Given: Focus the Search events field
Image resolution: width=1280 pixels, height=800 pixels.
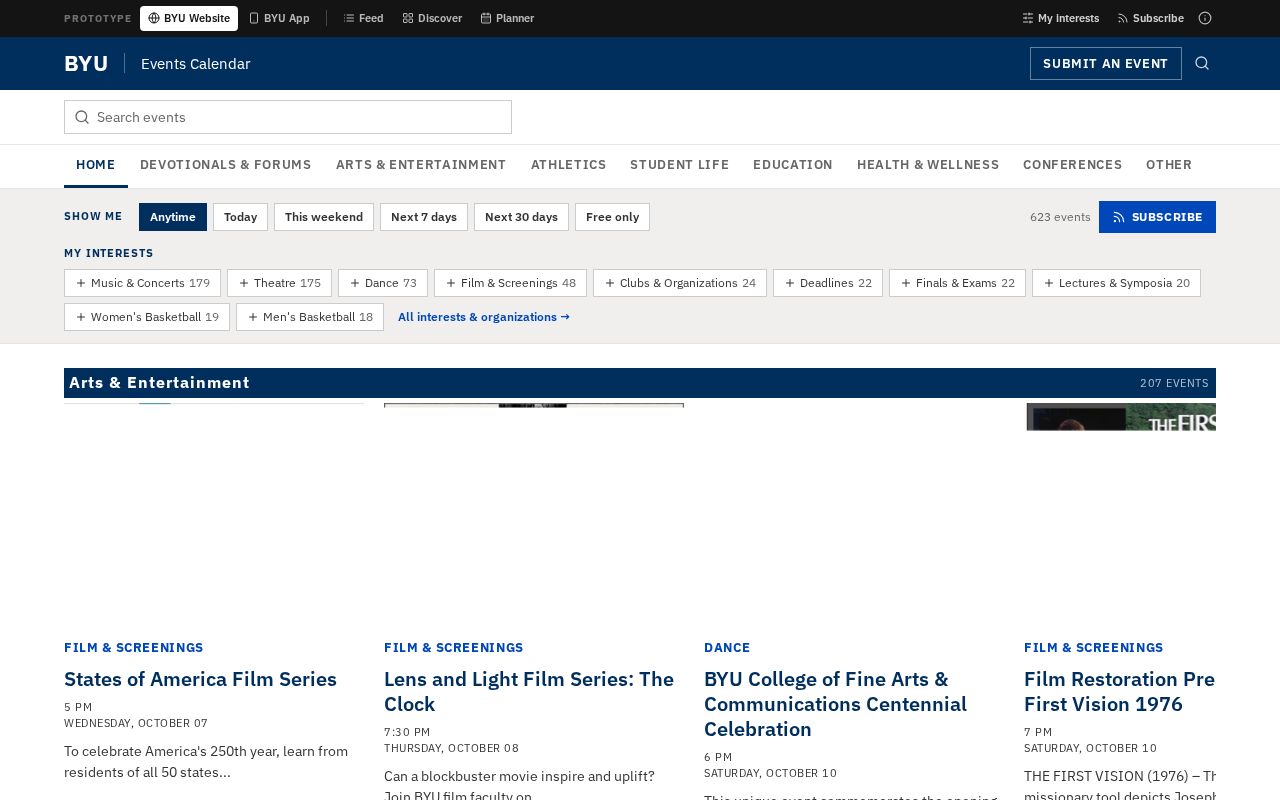Looking at the screenshot, I should coord(288,117).
